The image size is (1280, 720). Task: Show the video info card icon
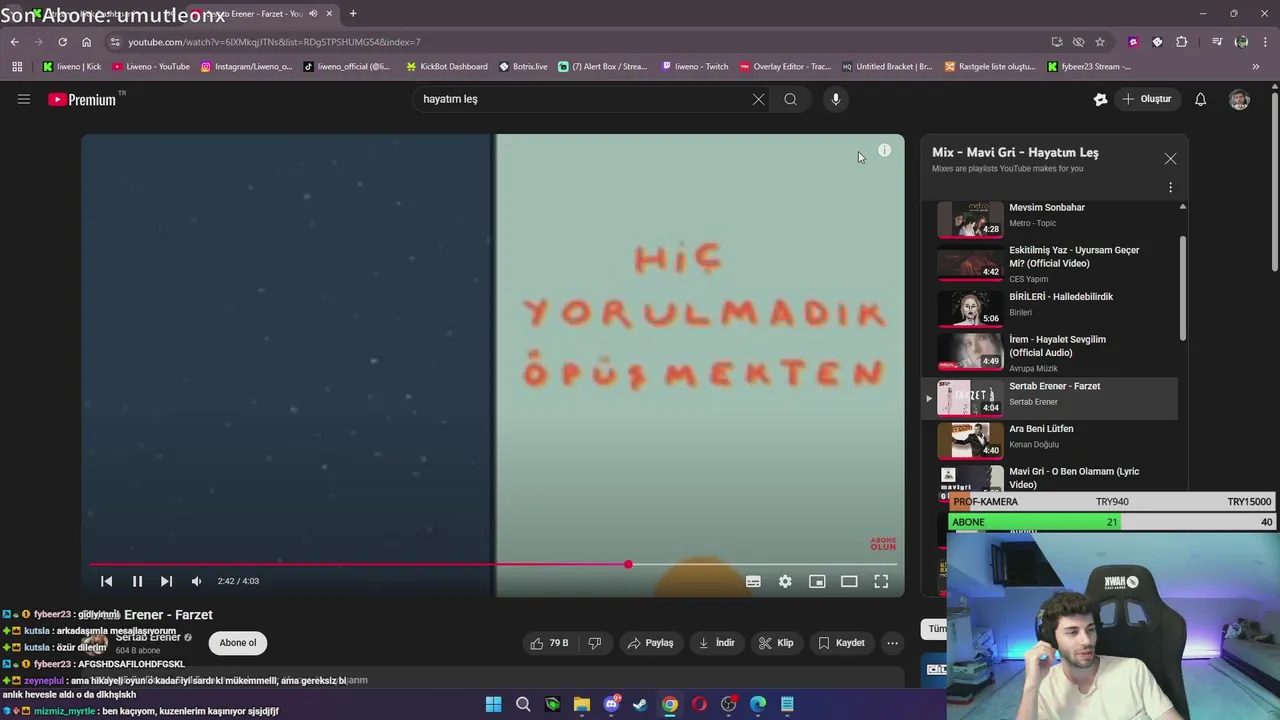pyautogui.click(x=884, y=150)
